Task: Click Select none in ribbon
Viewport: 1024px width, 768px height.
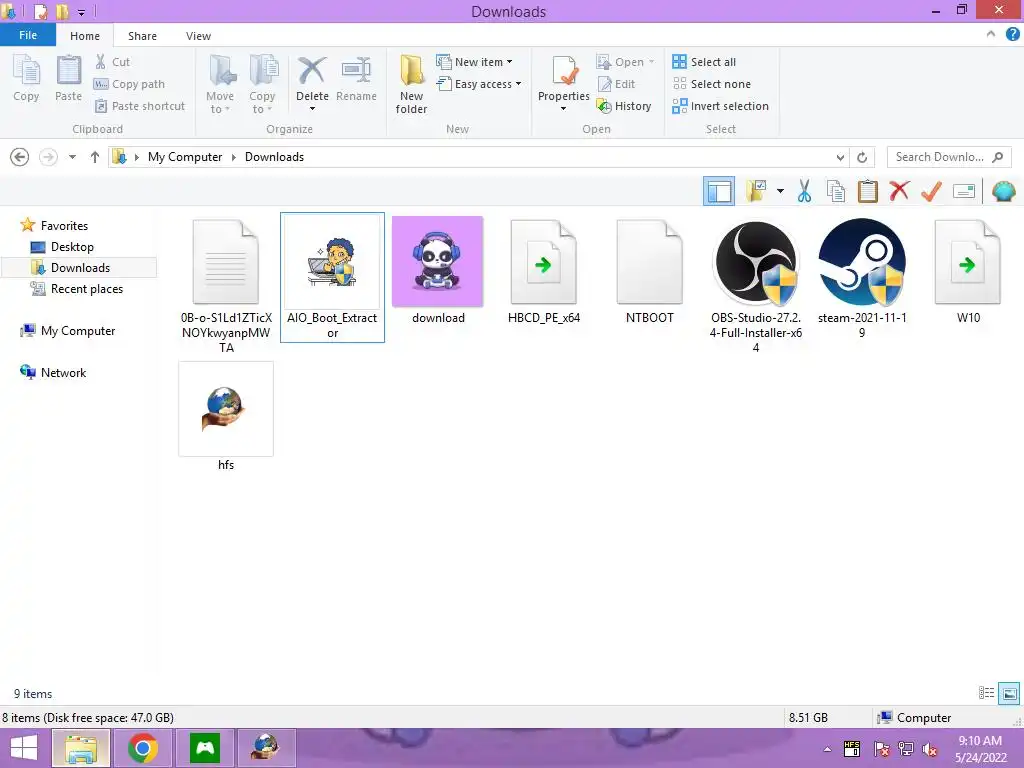Action: 711,84
